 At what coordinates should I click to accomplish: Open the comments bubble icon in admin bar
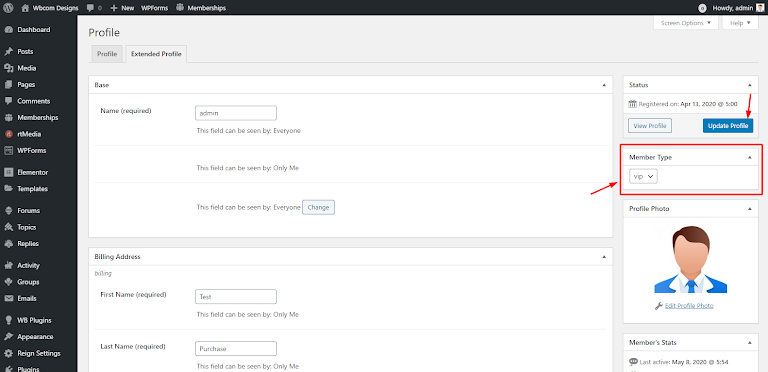coord(91,8)
